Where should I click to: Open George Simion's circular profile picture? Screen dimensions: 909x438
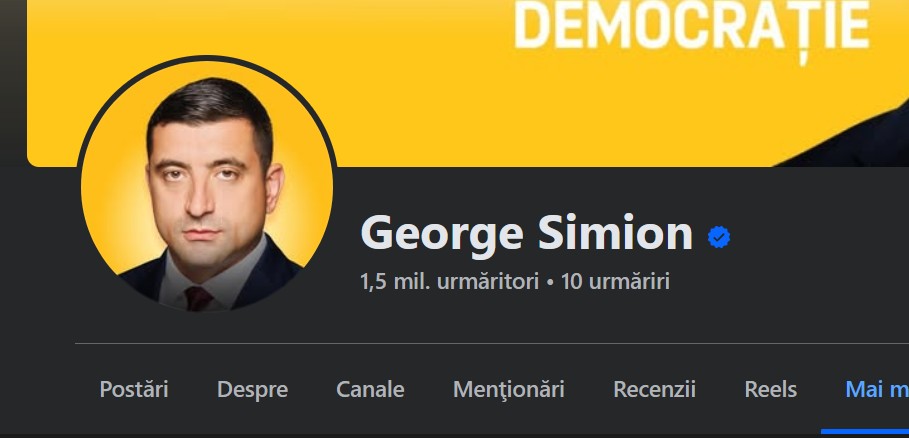point(207,186)
